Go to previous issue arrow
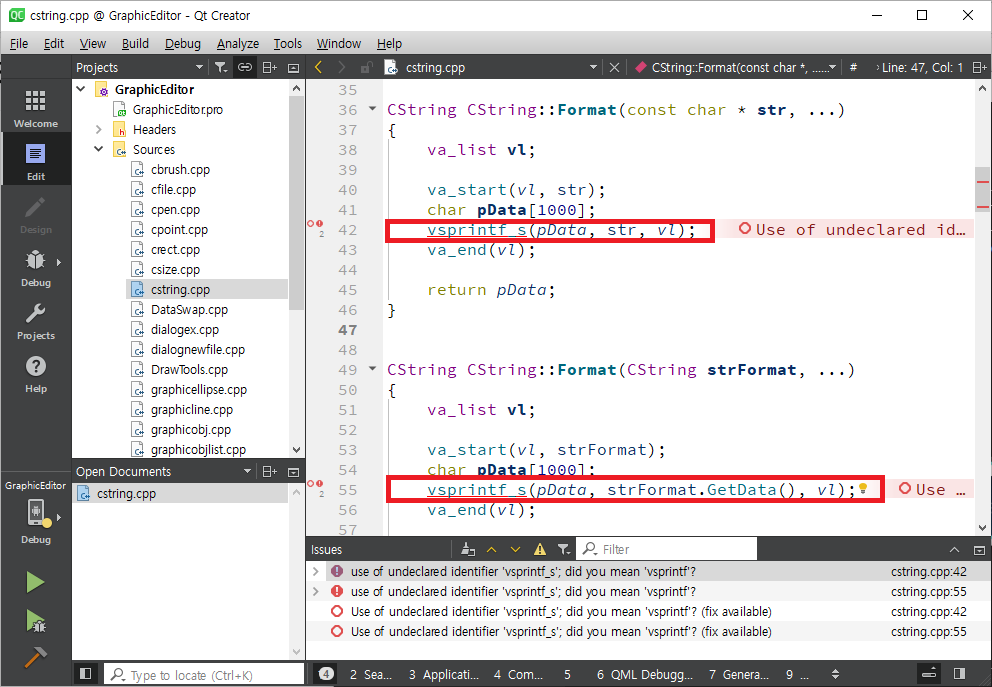 point(492,549)
